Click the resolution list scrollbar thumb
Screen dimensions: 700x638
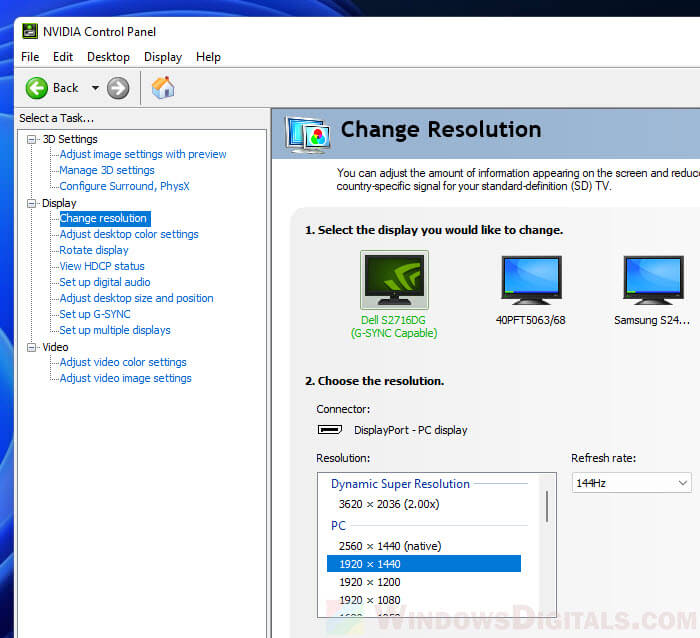coord(547,506)
